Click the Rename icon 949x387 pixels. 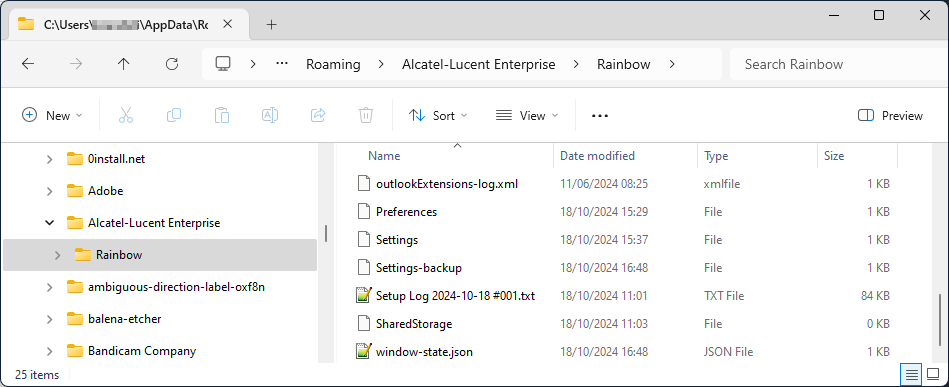point(270,115)
